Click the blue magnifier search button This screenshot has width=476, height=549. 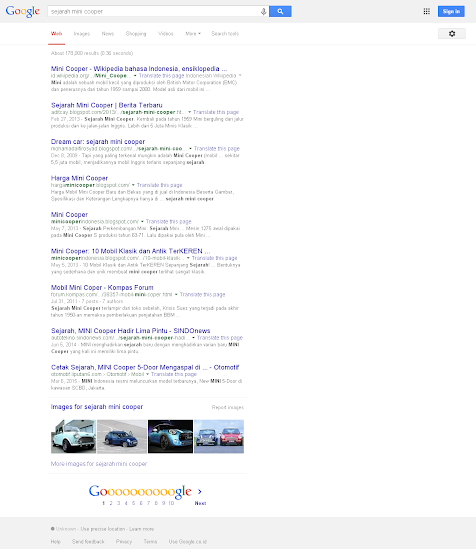click(x=280, y=11)
